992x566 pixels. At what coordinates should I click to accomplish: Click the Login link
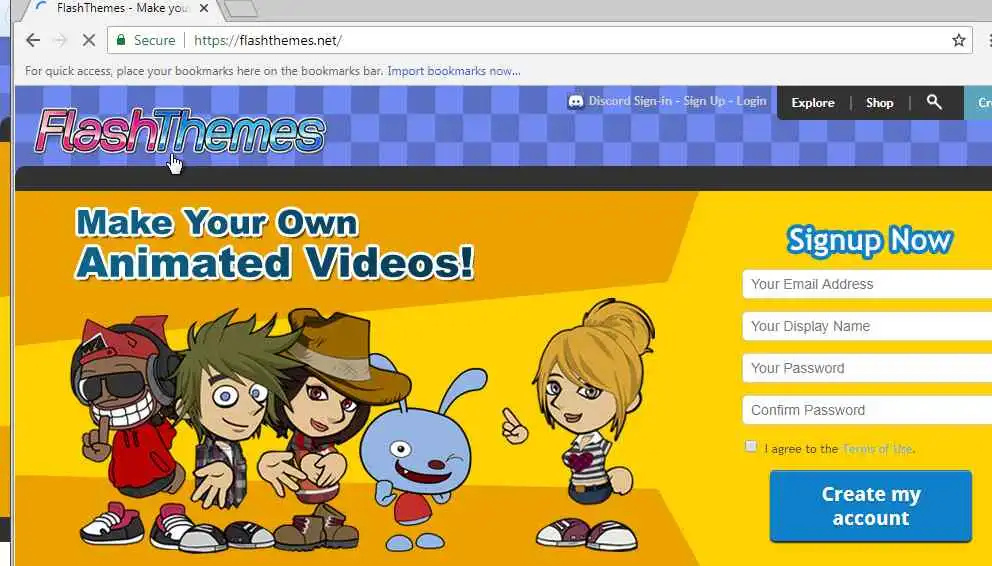click(x=751, y=101)
